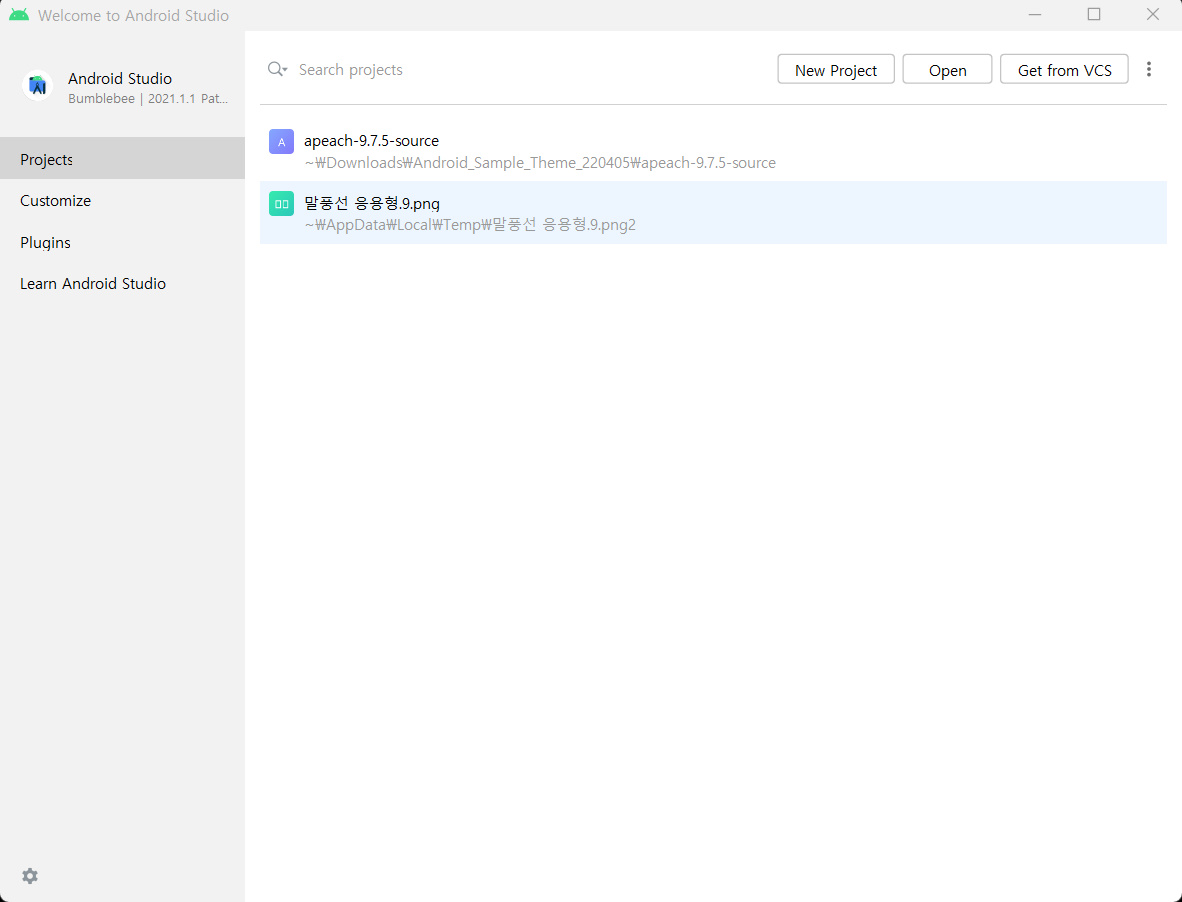Click the green project icon for 말풍선
The width and height of the screenshot is (1182, 902).
point(281,204)
